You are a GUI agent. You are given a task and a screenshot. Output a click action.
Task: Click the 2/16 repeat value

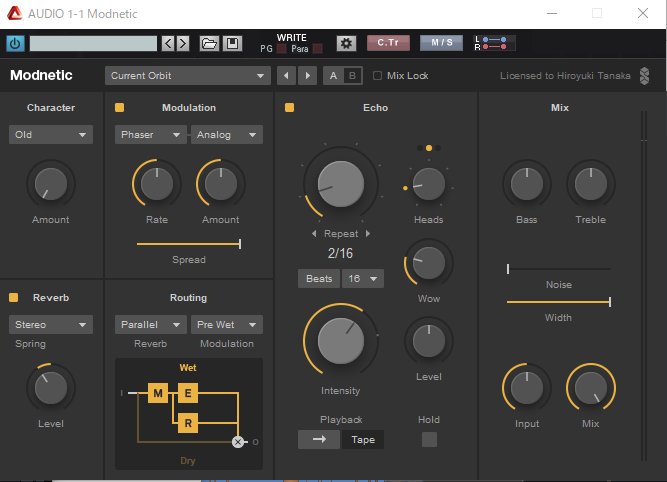[x=340, y=254]
